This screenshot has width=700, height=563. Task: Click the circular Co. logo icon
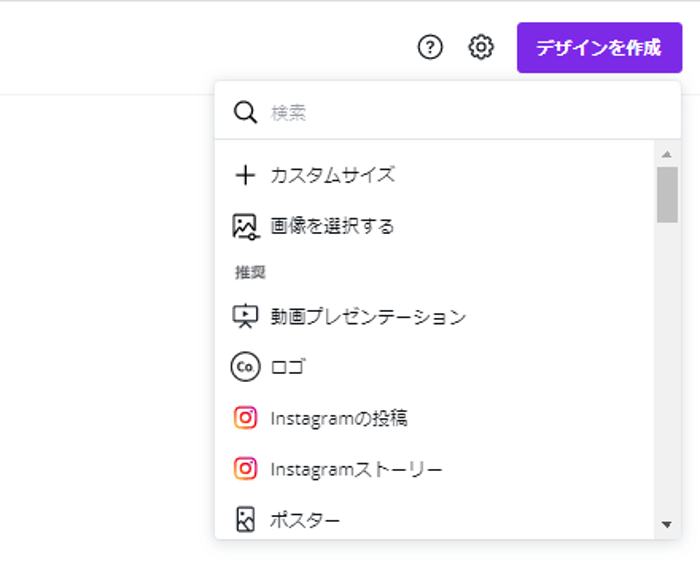pyautogui.click(x=245, y=367)
